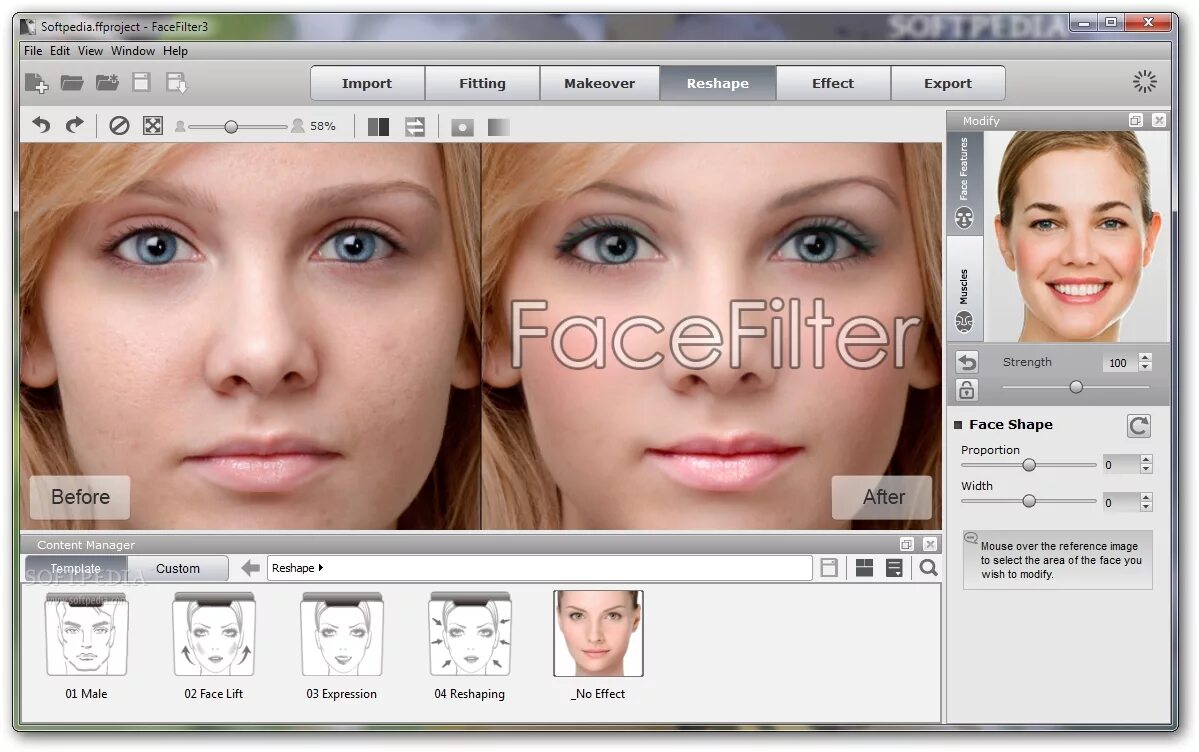Switch Content Manager to thumbnail grid view
Image resolution: width=1199 pixels, height=752 pixels.
point(865,568)
